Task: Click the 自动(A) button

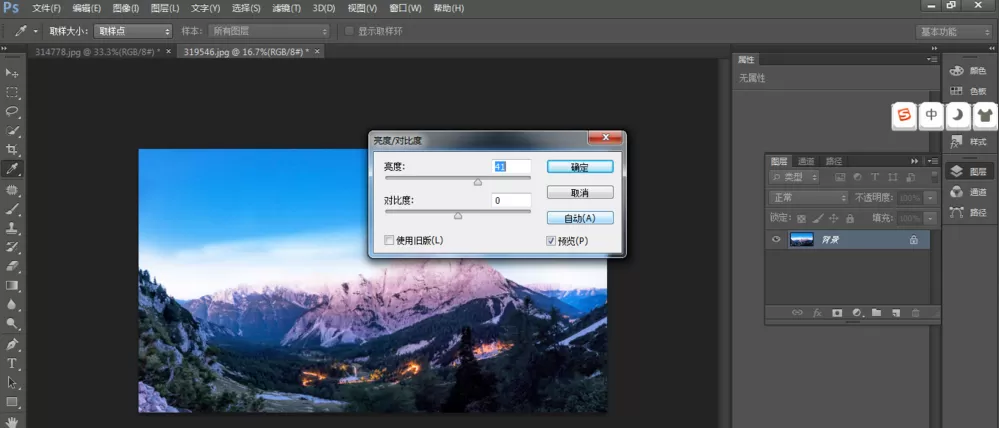Action: pyautogui.click(x=580, y=218)
